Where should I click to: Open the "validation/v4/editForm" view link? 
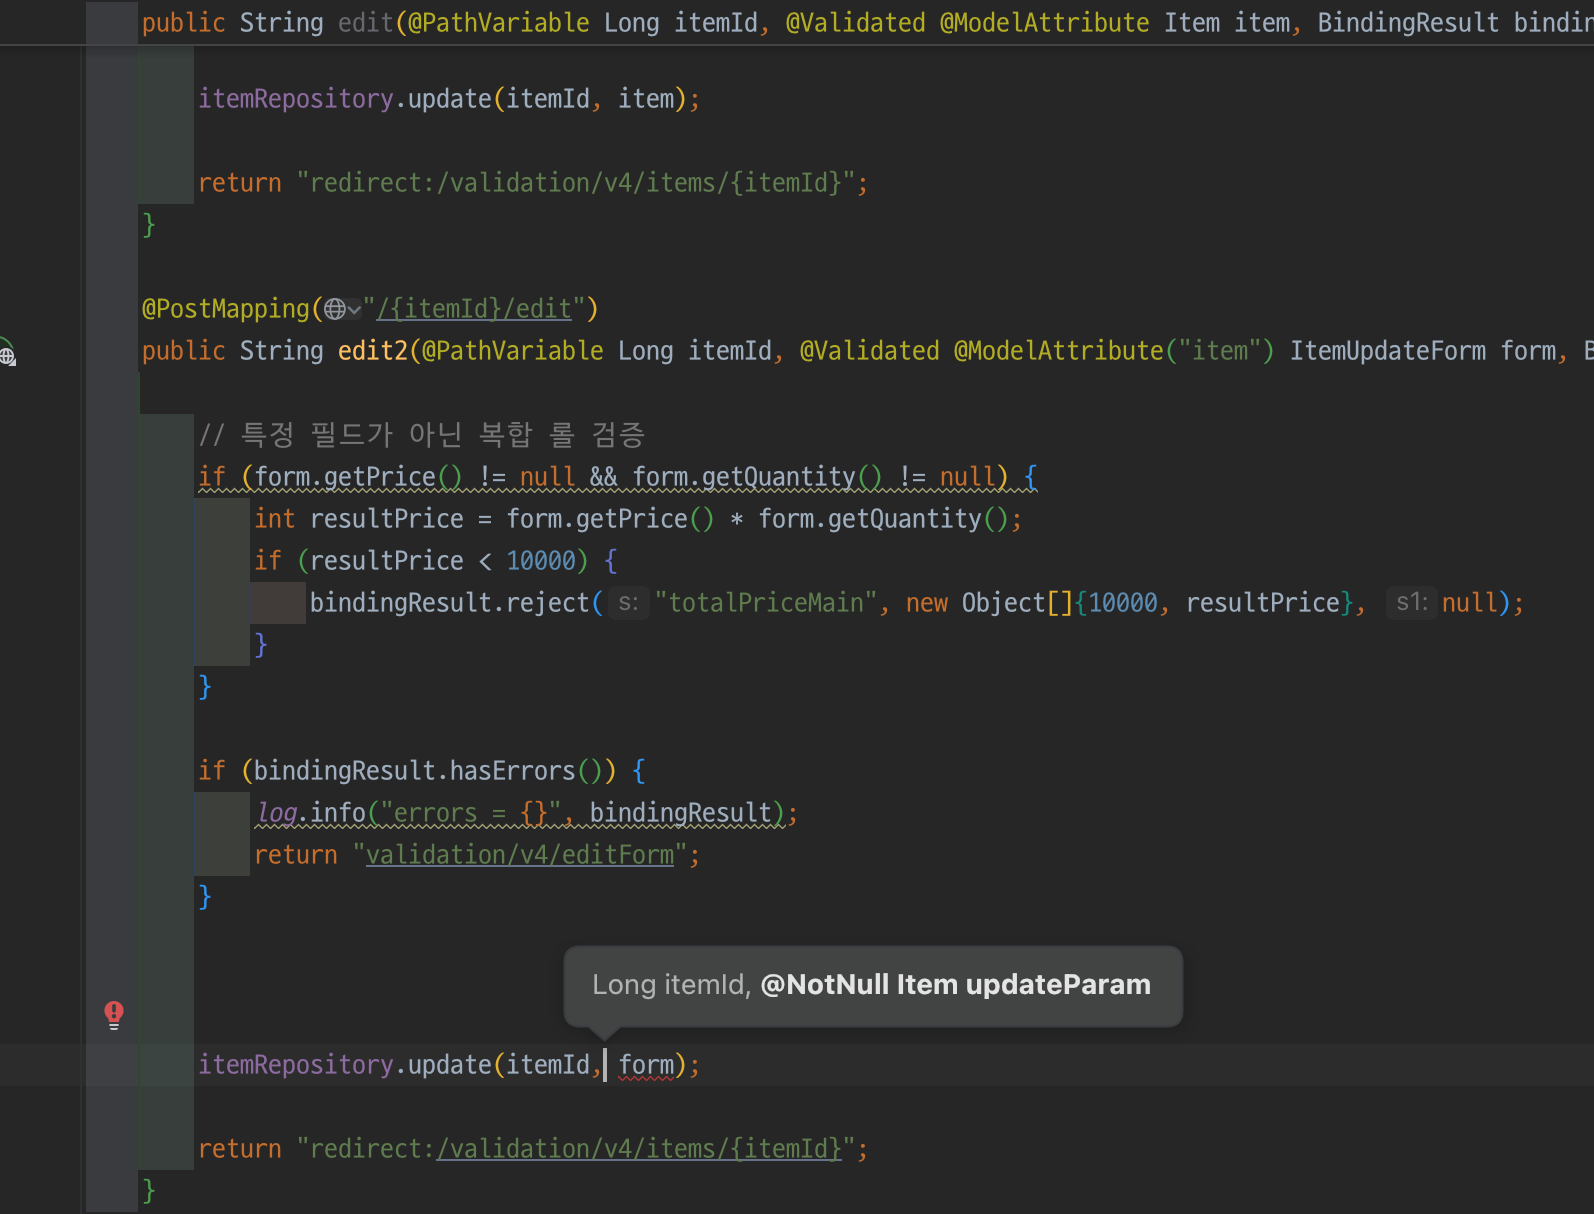[520, 855]
